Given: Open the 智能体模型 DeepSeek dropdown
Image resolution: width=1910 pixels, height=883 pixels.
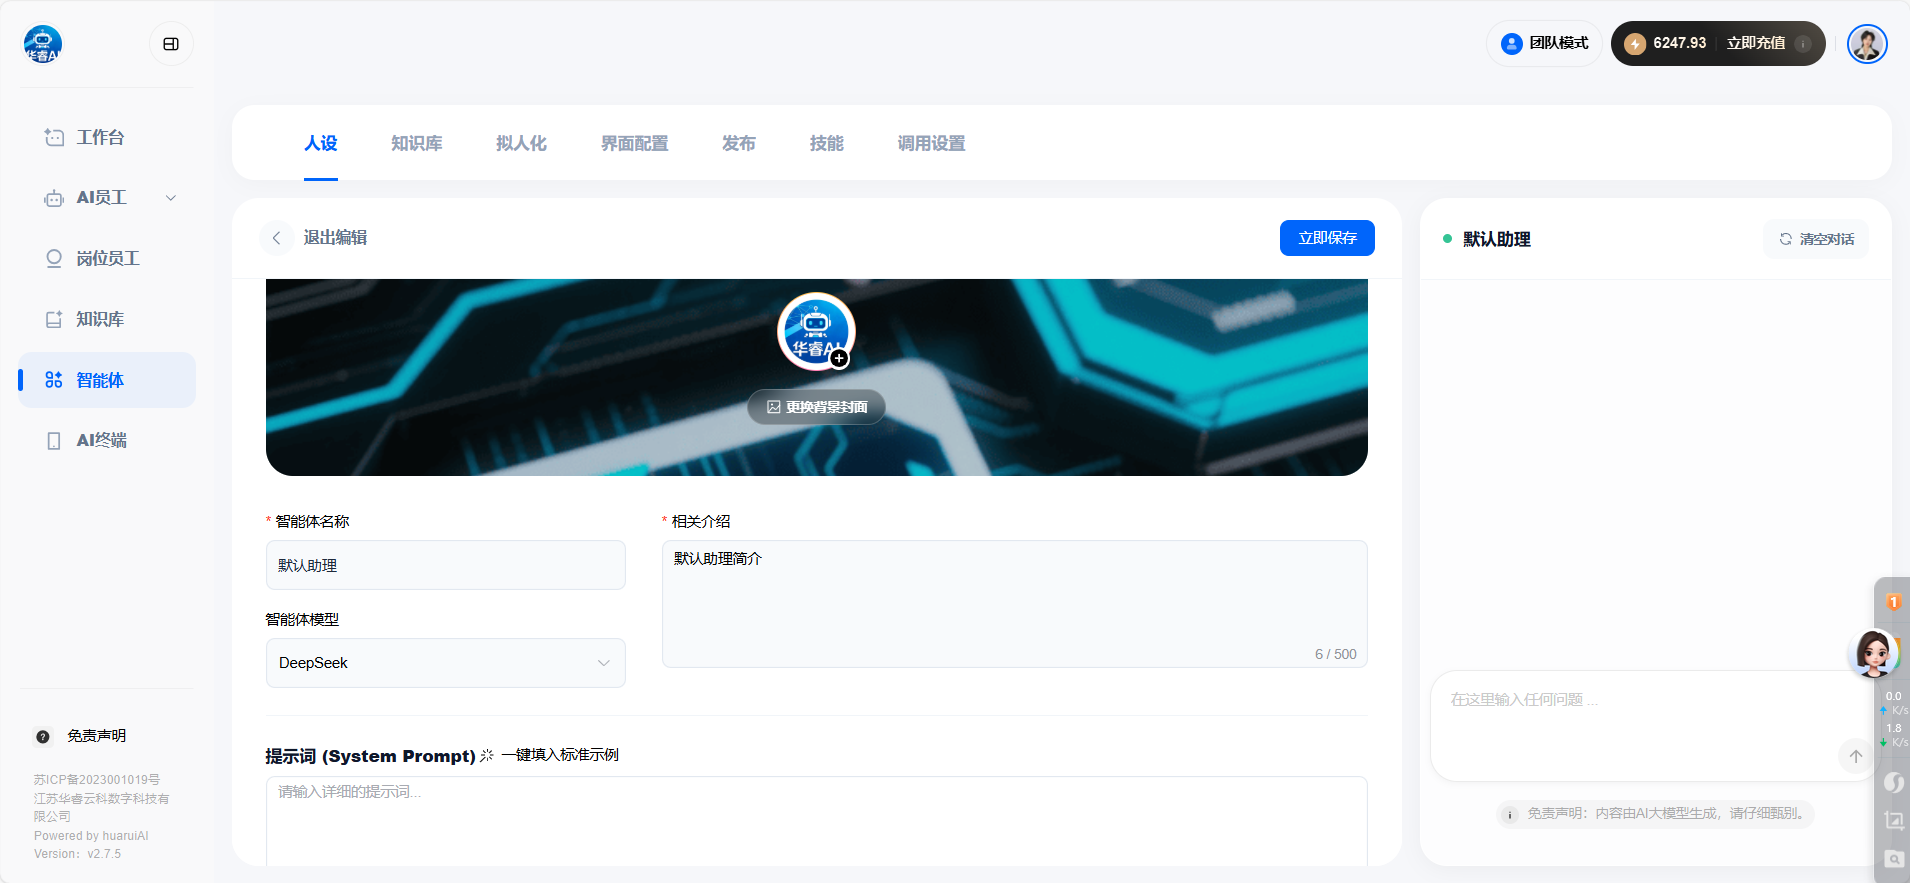Looking at the screenshot, I should [x=445, y=663].
